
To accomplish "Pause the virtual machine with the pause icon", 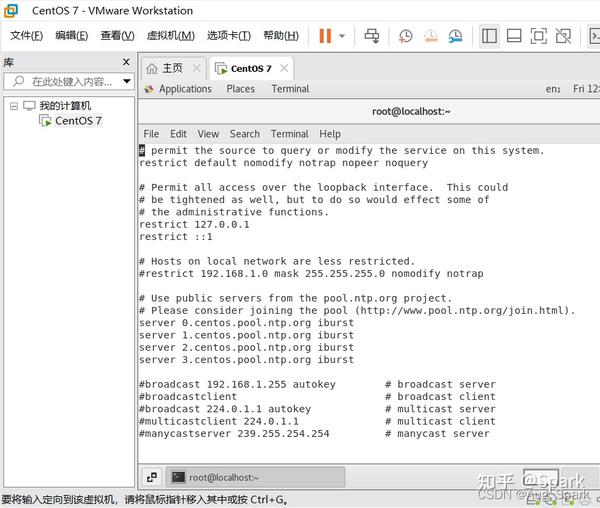I will [325, 36].
